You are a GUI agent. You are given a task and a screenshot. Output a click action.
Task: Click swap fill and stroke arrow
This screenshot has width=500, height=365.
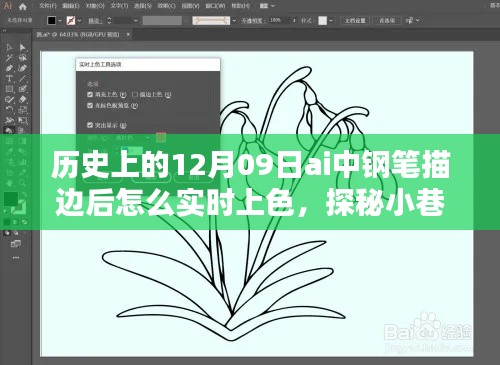pyautogui.click(x=24, y=194)
